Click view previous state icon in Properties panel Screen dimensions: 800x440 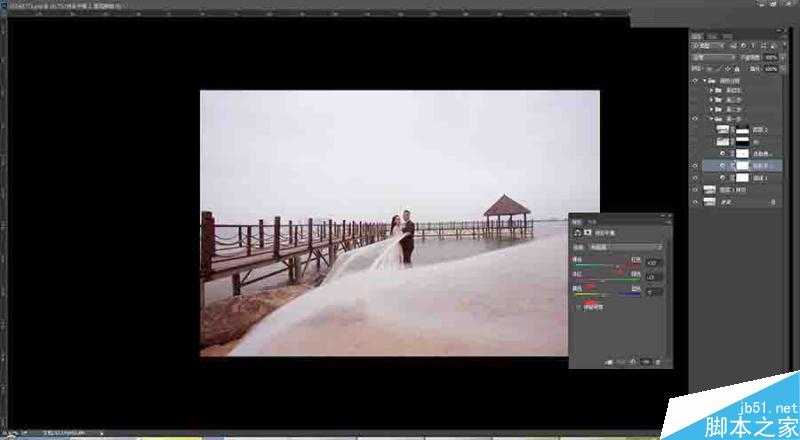621,360
